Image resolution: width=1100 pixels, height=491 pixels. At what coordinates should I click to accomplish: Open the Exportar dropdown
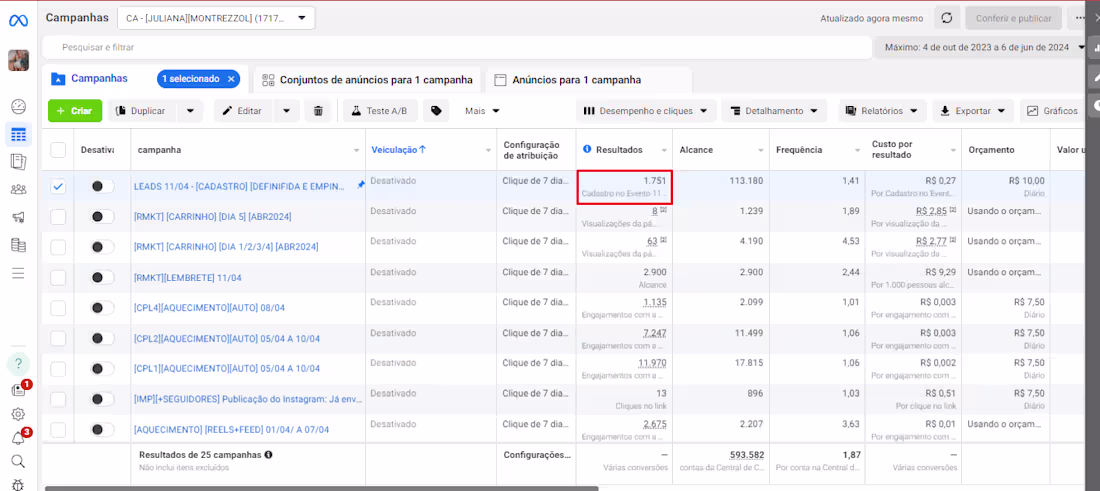tap(972, 111)
